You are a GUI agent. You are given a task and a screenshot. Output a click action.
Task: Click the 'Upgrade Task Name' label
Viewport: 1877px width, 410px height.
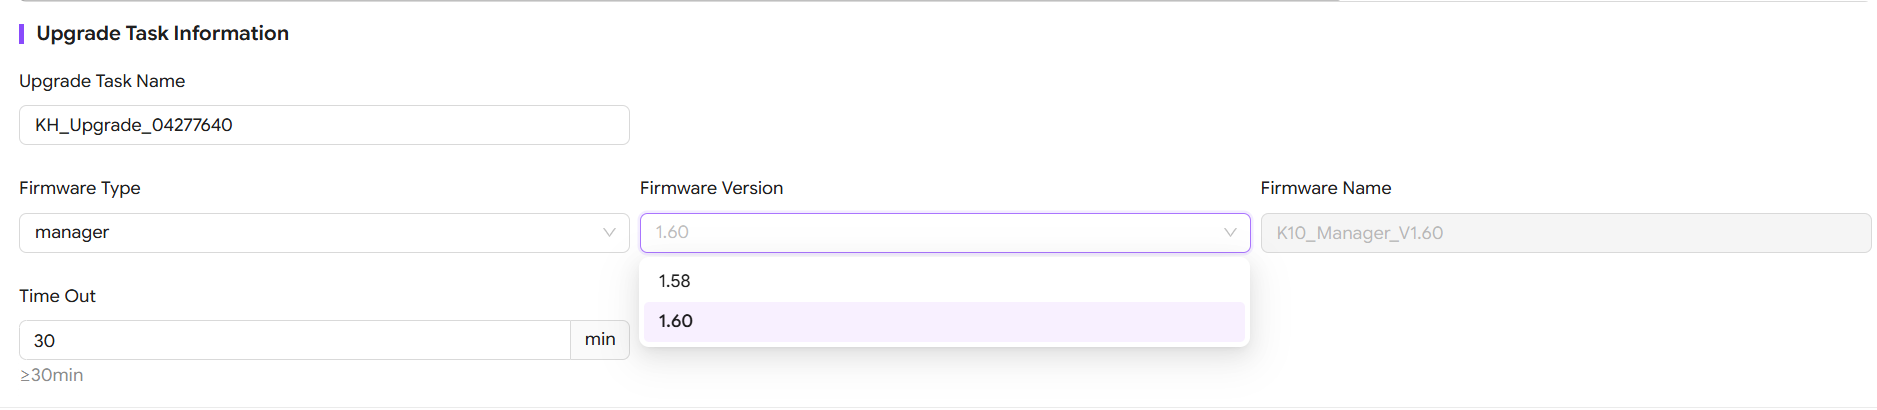pos(102,81)
